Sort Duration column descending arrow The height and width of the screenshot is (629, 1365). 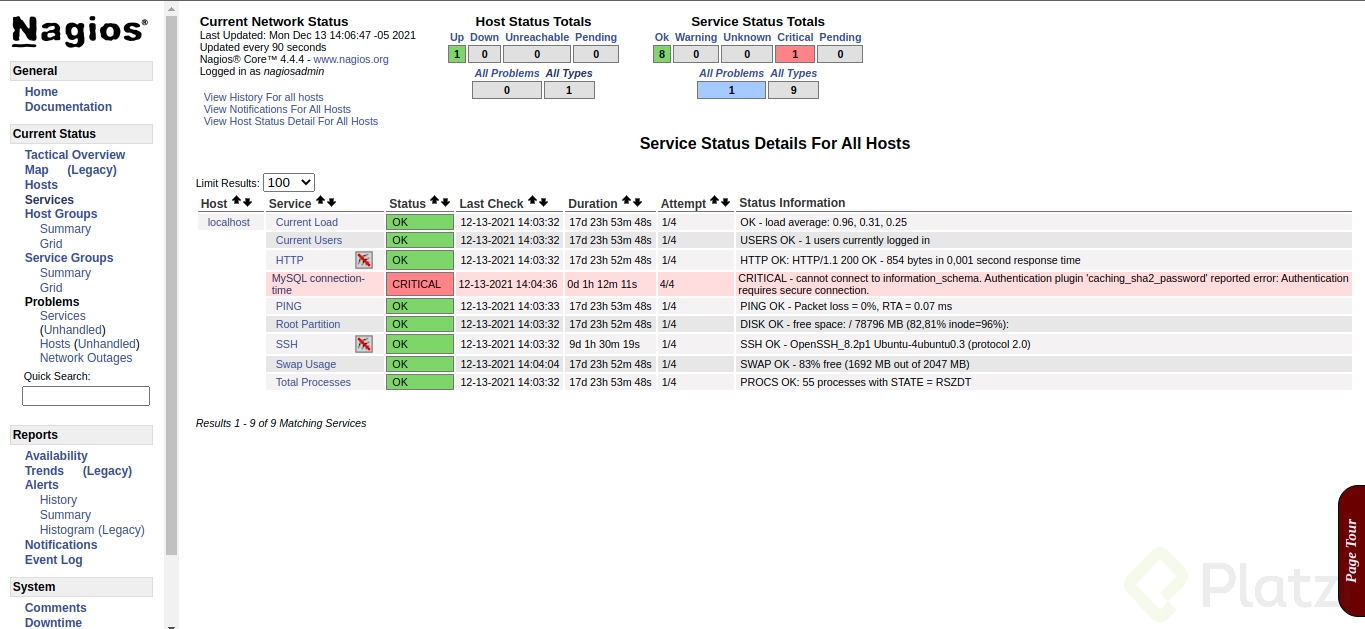(x=638, y=202)
